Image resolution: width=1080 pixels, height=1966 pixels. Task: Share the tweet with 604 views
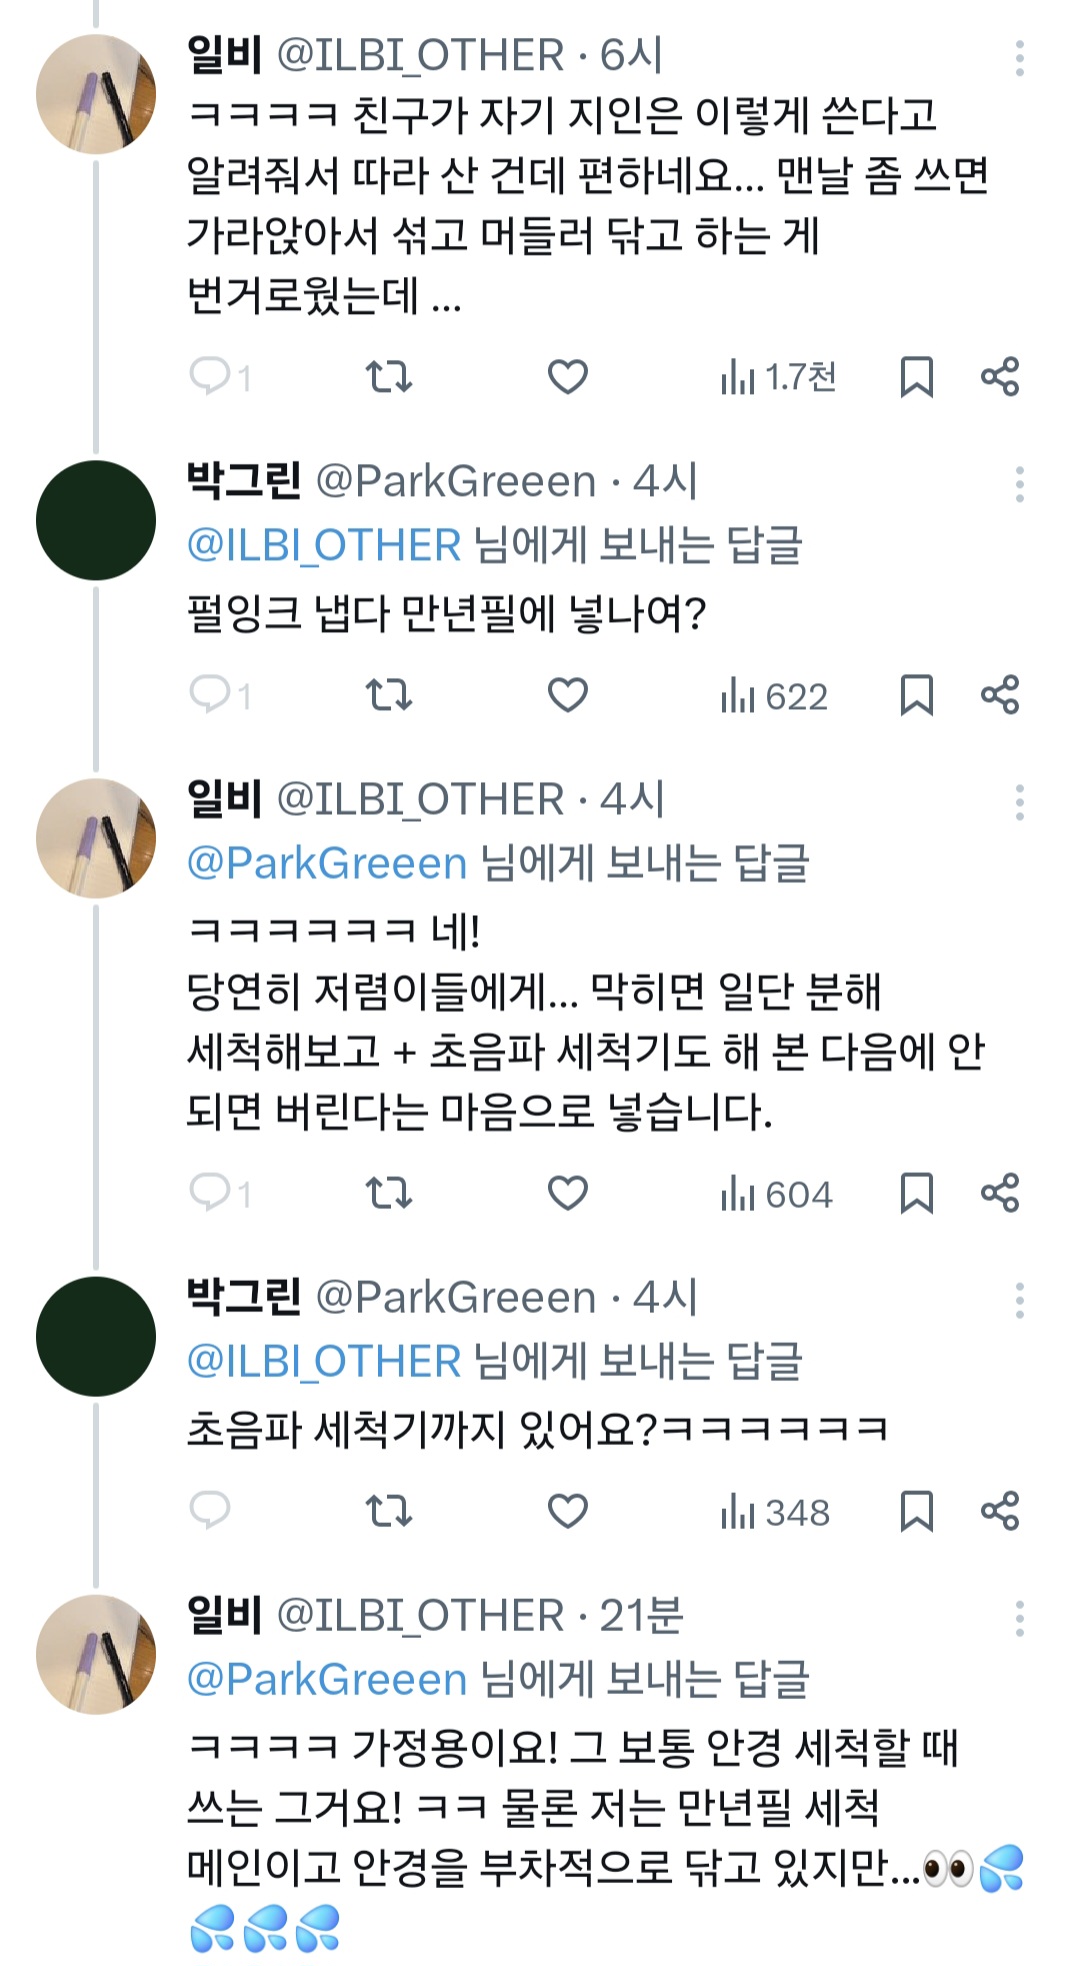pyautogui.click(x=999, y=1193)
